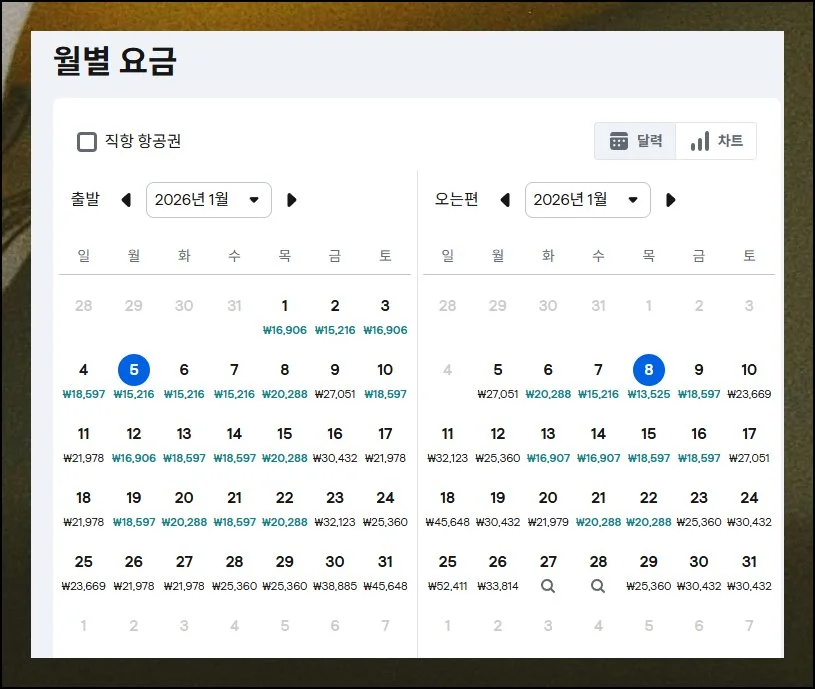Open the 오는편 month dropdown 2026년 1월
Viewport: 815px width, 689px height.
(x=587, y=200)
